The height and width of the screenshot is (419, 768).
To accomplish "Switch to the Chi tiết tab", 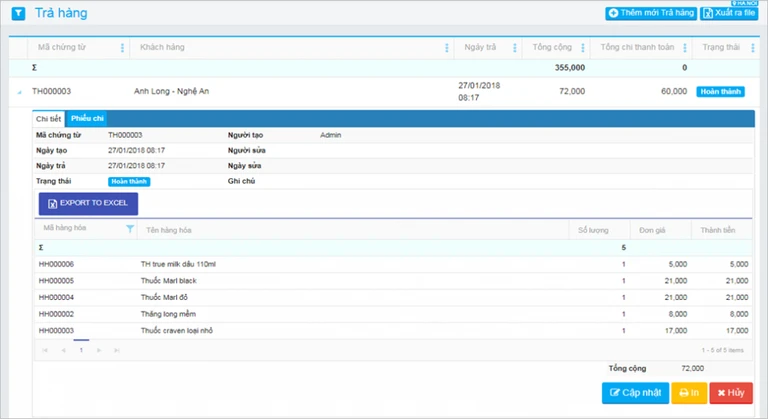I will [48, 119].
